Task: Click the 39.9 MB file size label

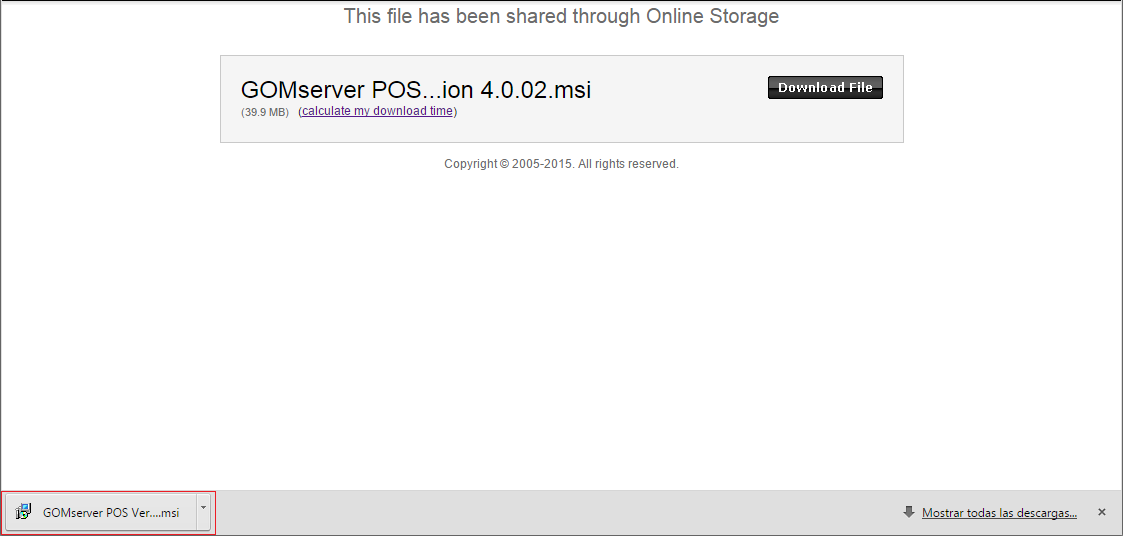Action: (265, 112)
